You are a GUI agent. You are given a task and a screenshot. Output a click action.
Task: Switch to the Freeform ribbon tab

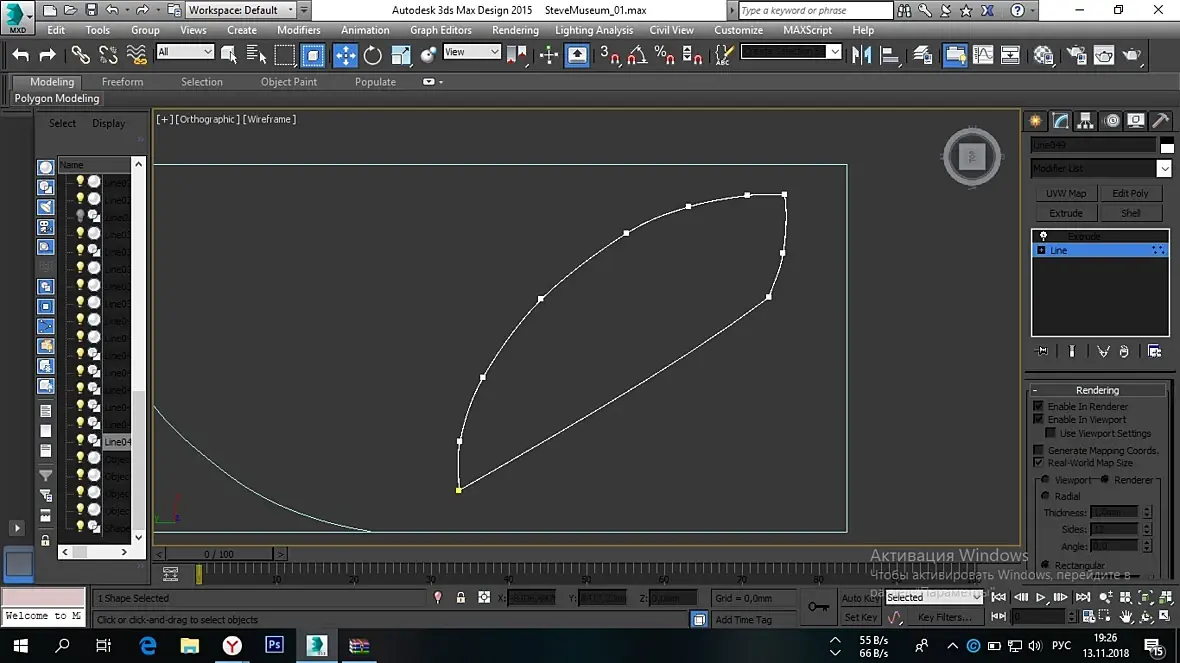122,82
